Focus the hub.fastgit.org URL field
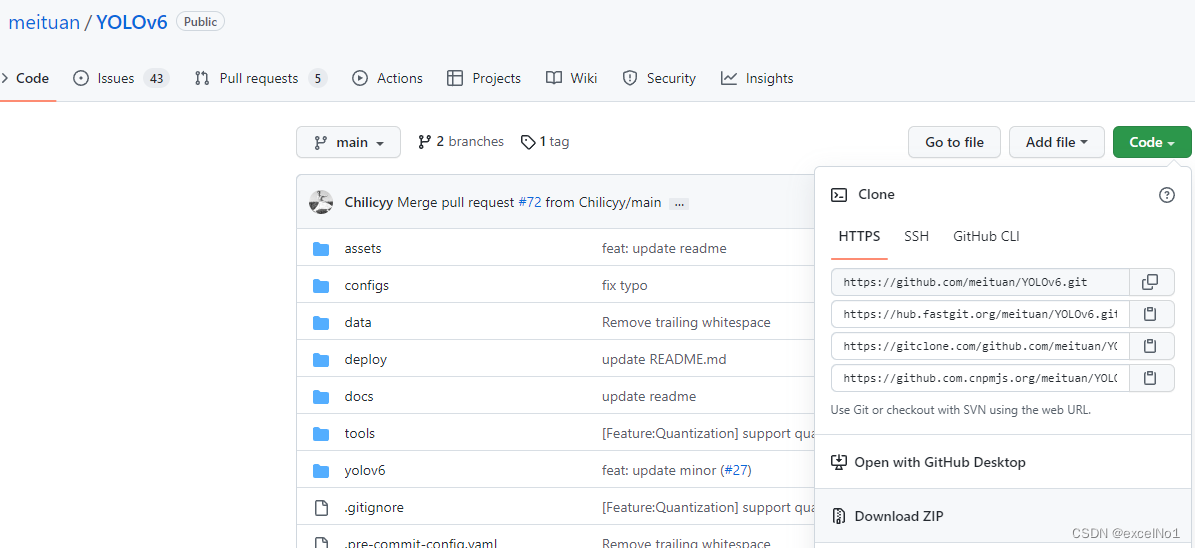 pos(980,314)
